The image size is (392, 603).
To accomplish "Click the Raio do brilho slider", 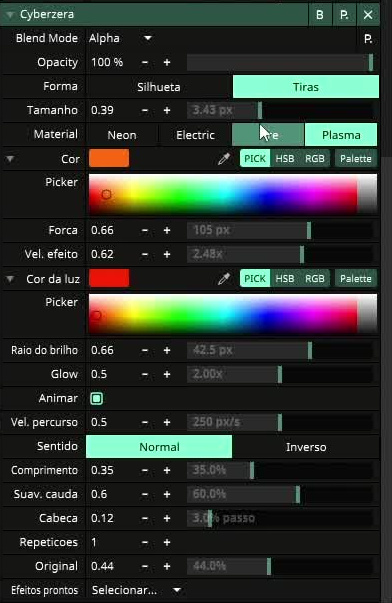I will (280, 350).
